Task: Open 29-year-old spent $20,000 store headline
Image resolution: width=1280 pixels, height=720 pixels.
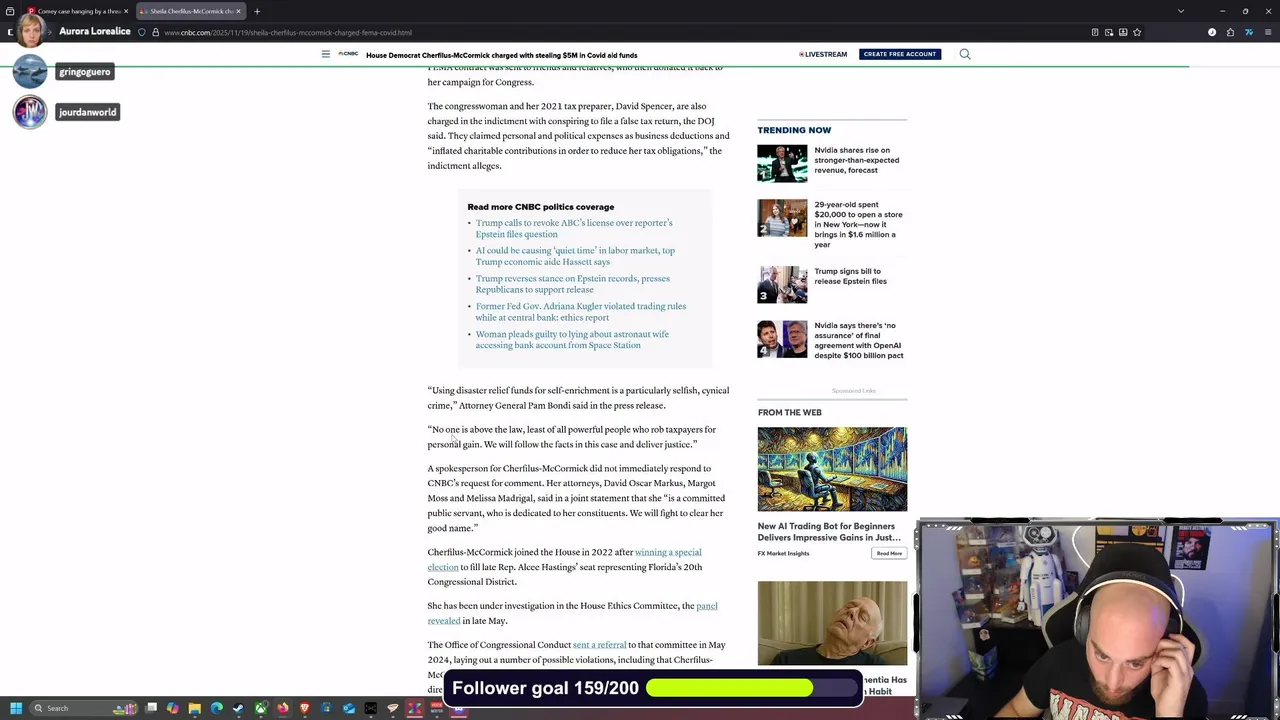Action: [858, 224]
